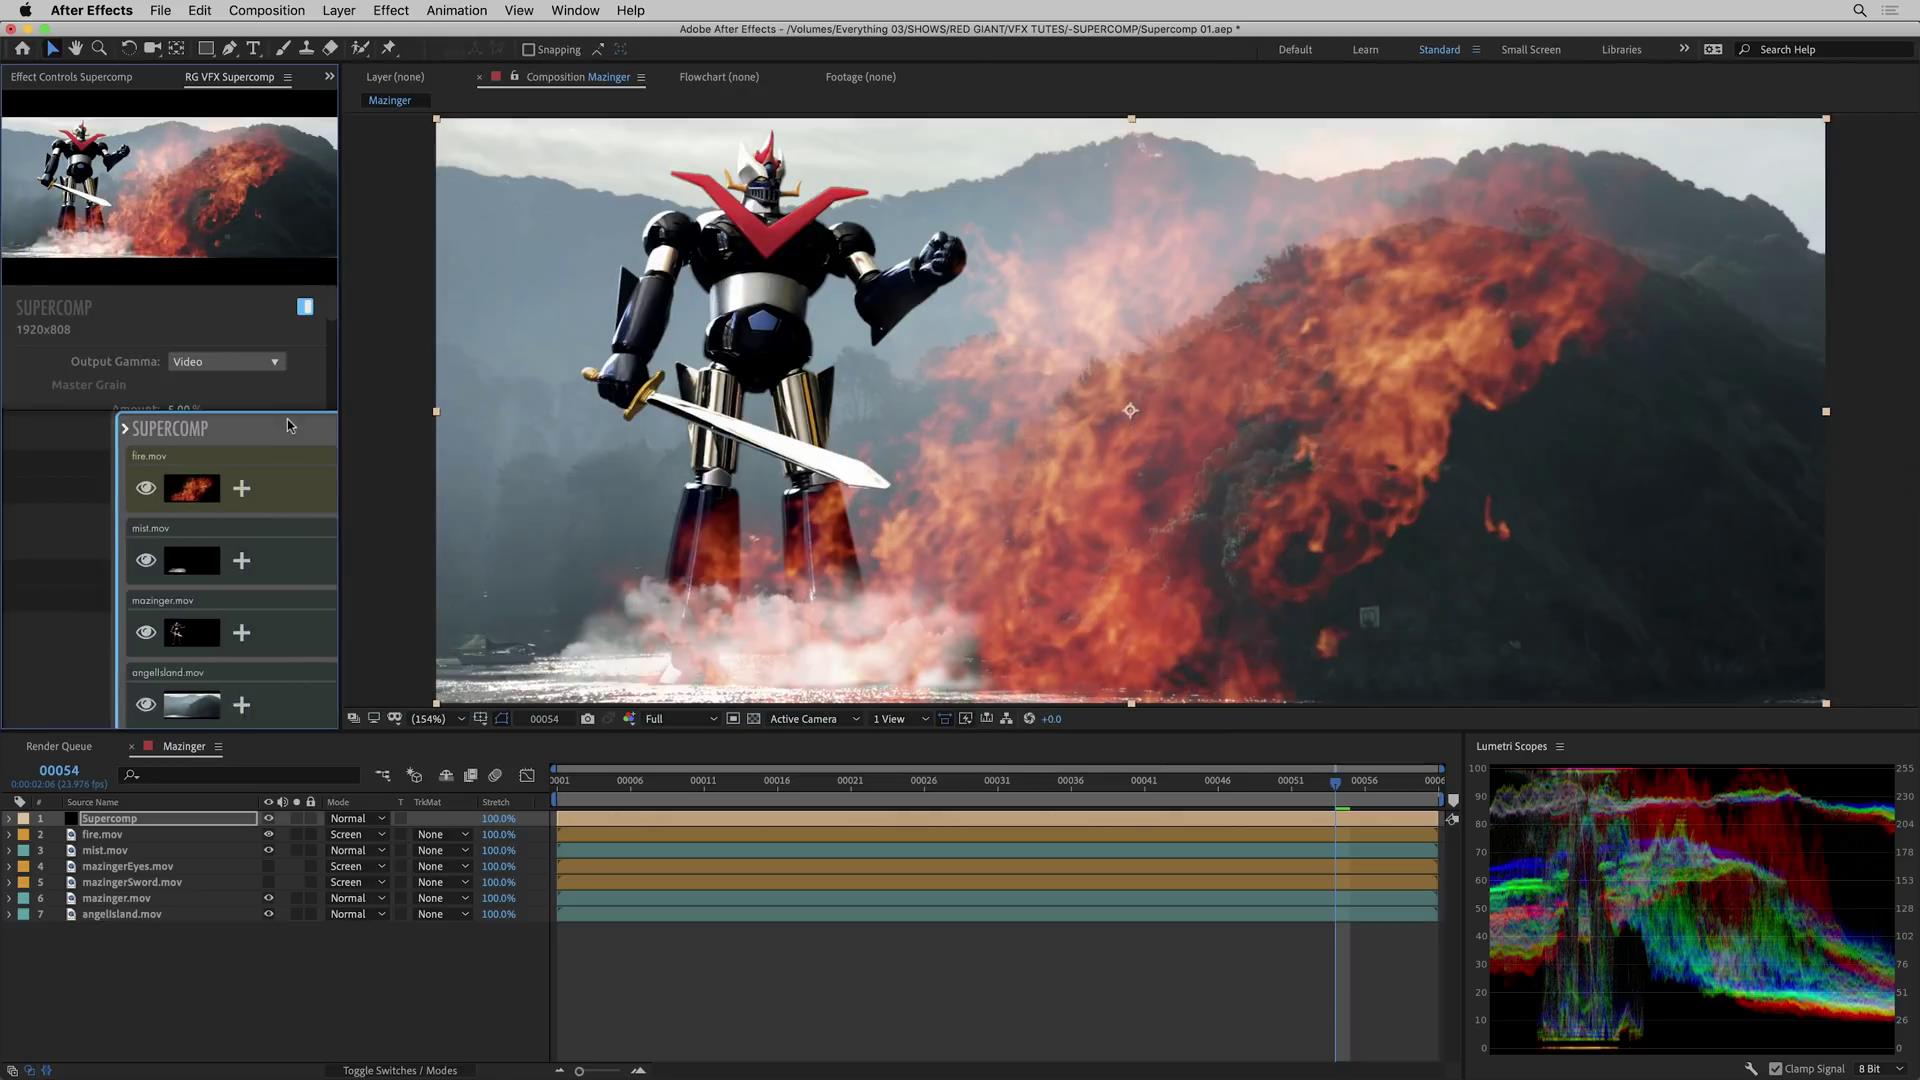1920x1080 pixels.
Task: Select the Rotation tool
Action: coord(129,48)
